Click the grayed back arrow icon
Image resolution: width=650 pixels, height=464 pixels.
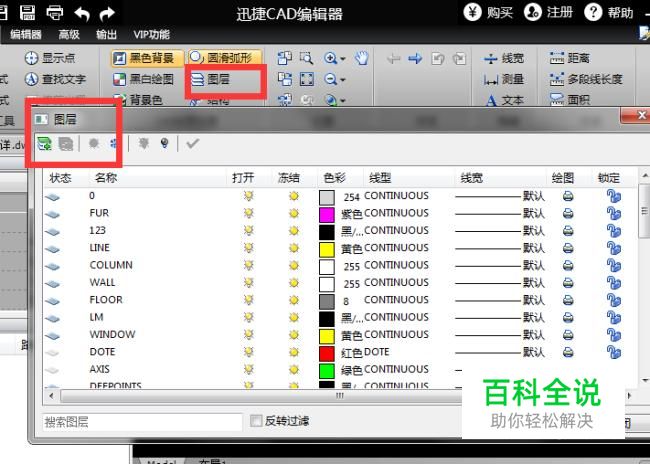[x=393, y=58]
